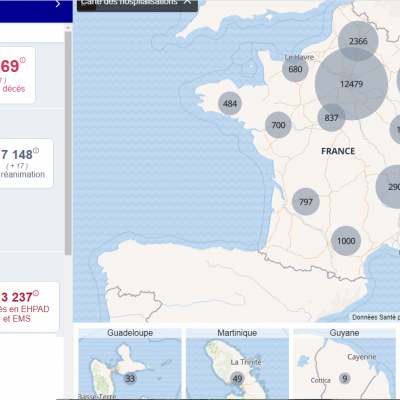Click the info icon beside décès count
The width and height of the screenshot is (400, 400).
coord(23,60)
